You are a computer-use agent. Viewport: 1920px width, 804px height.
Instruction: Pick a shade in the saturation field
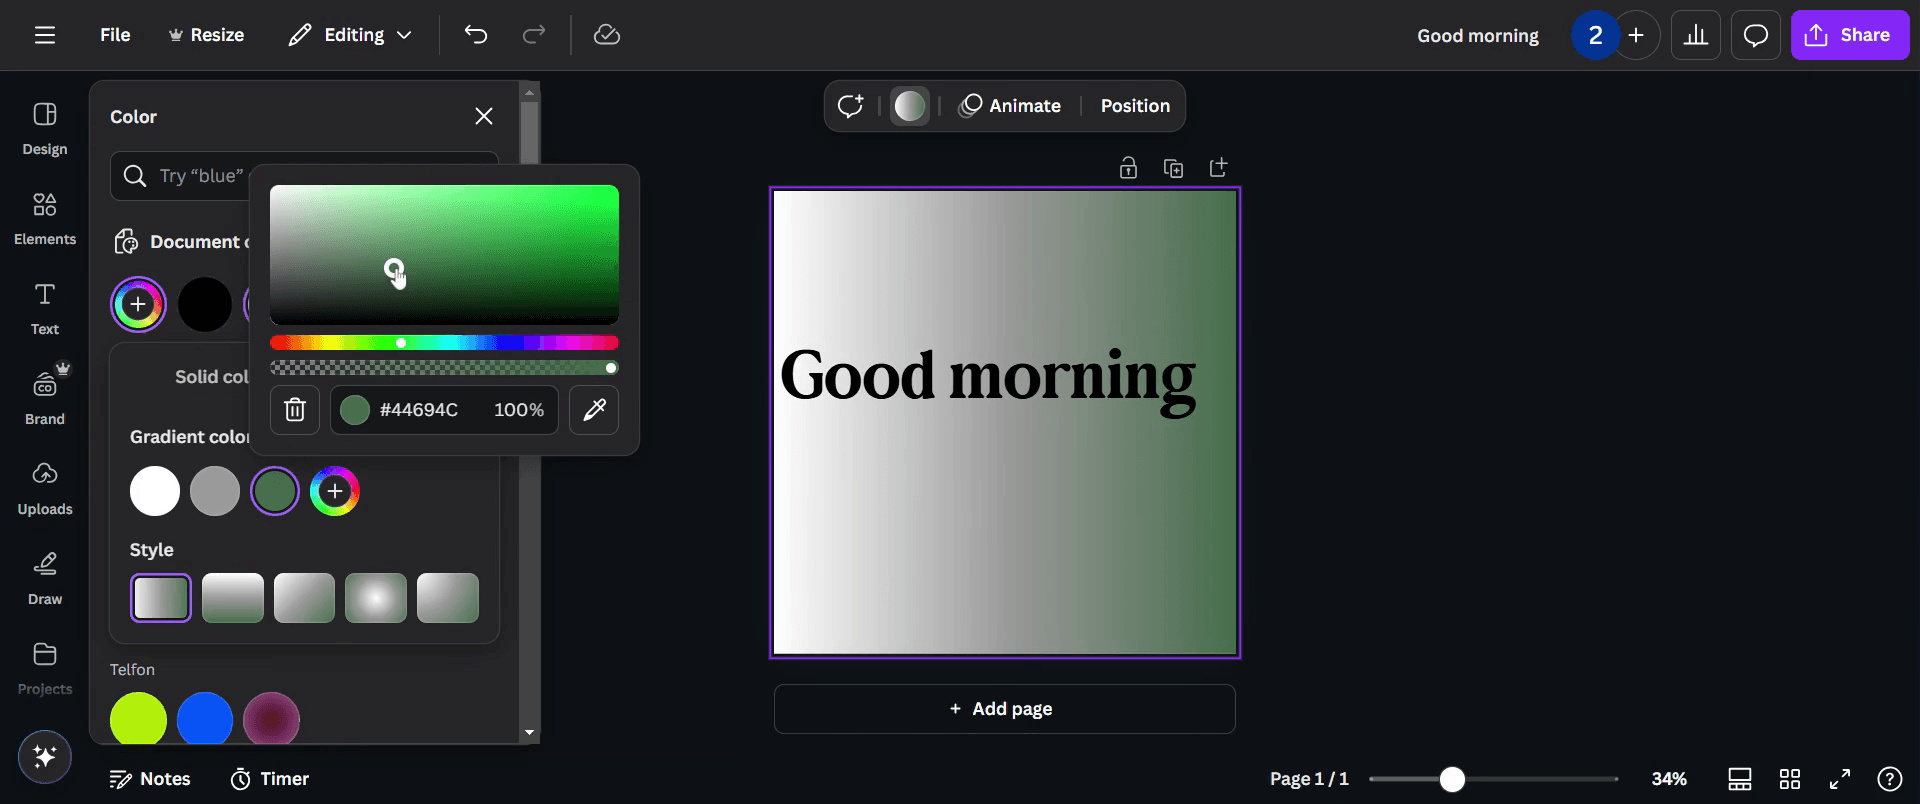click(444, 254)
